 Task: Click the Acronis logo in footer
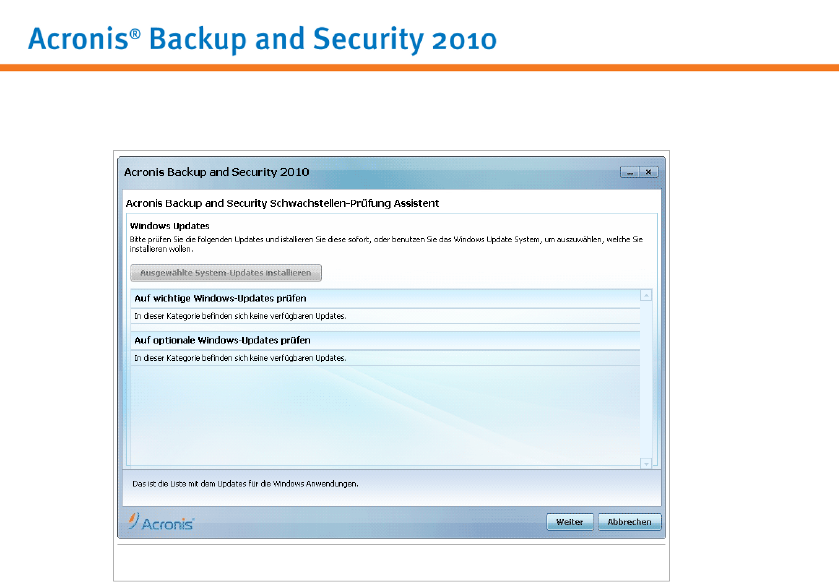point(161,522)
